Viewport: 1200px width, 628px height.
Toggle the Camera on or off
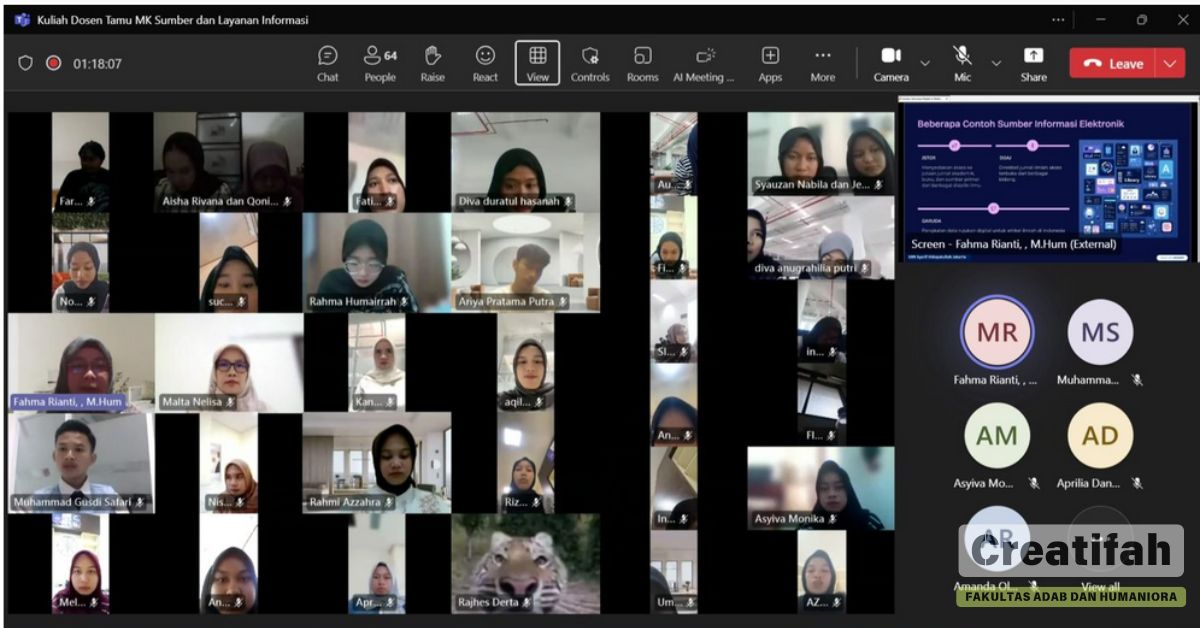pyautogui.click(x=891, y=63)
